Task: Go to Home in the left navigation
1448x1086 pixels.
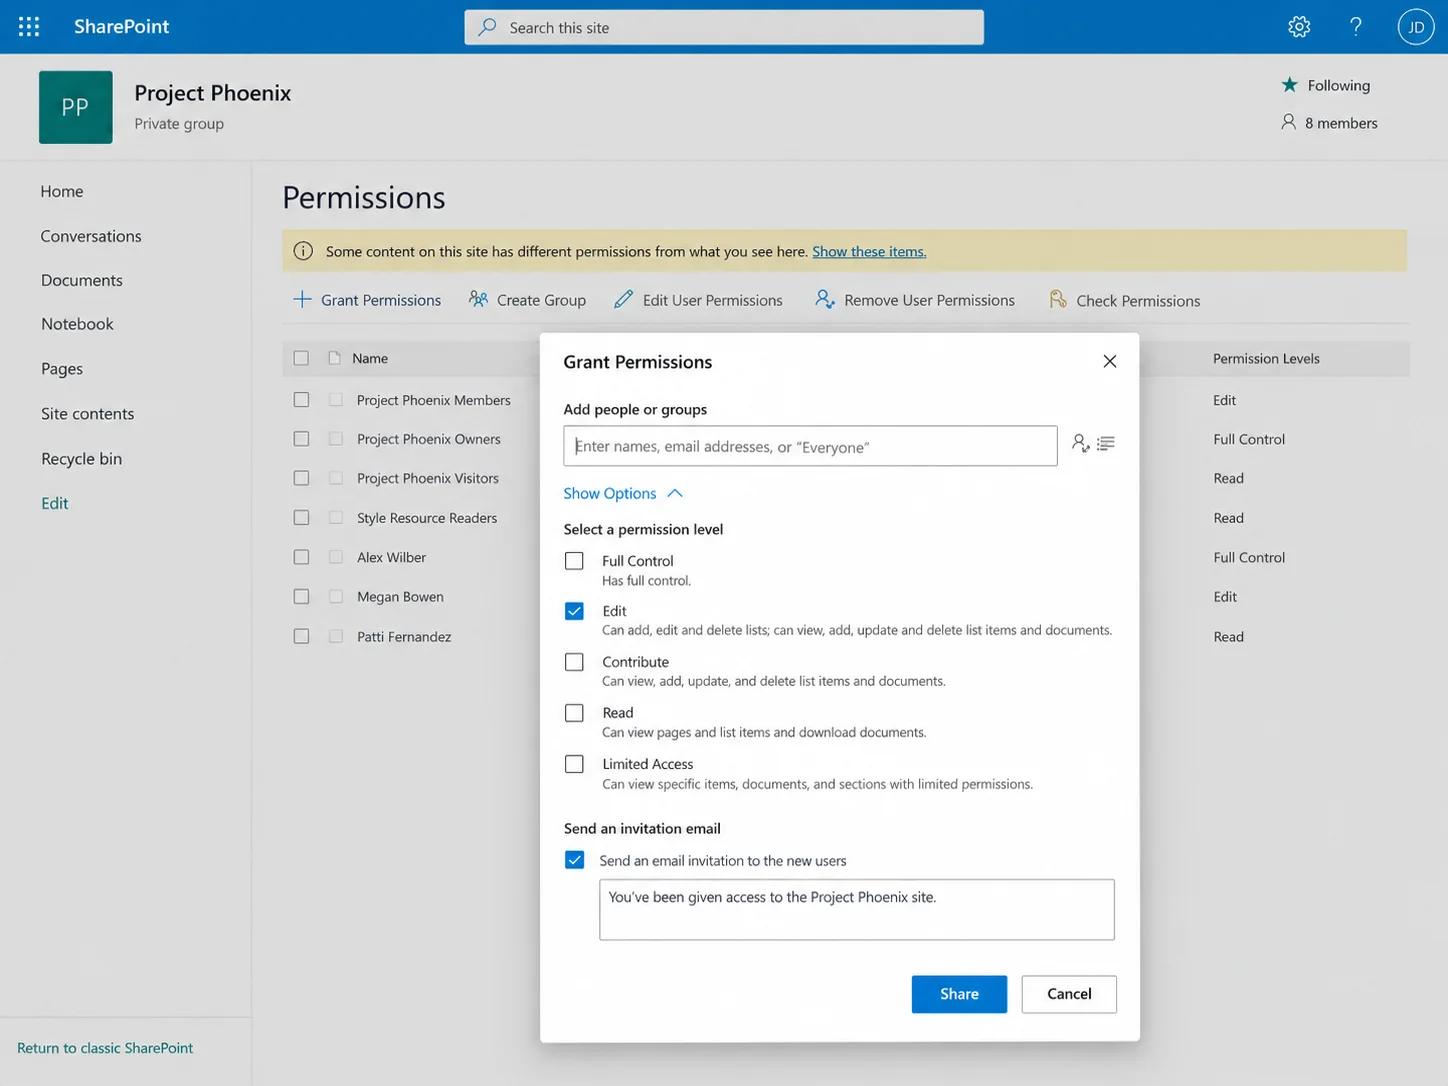Action: 62,191
